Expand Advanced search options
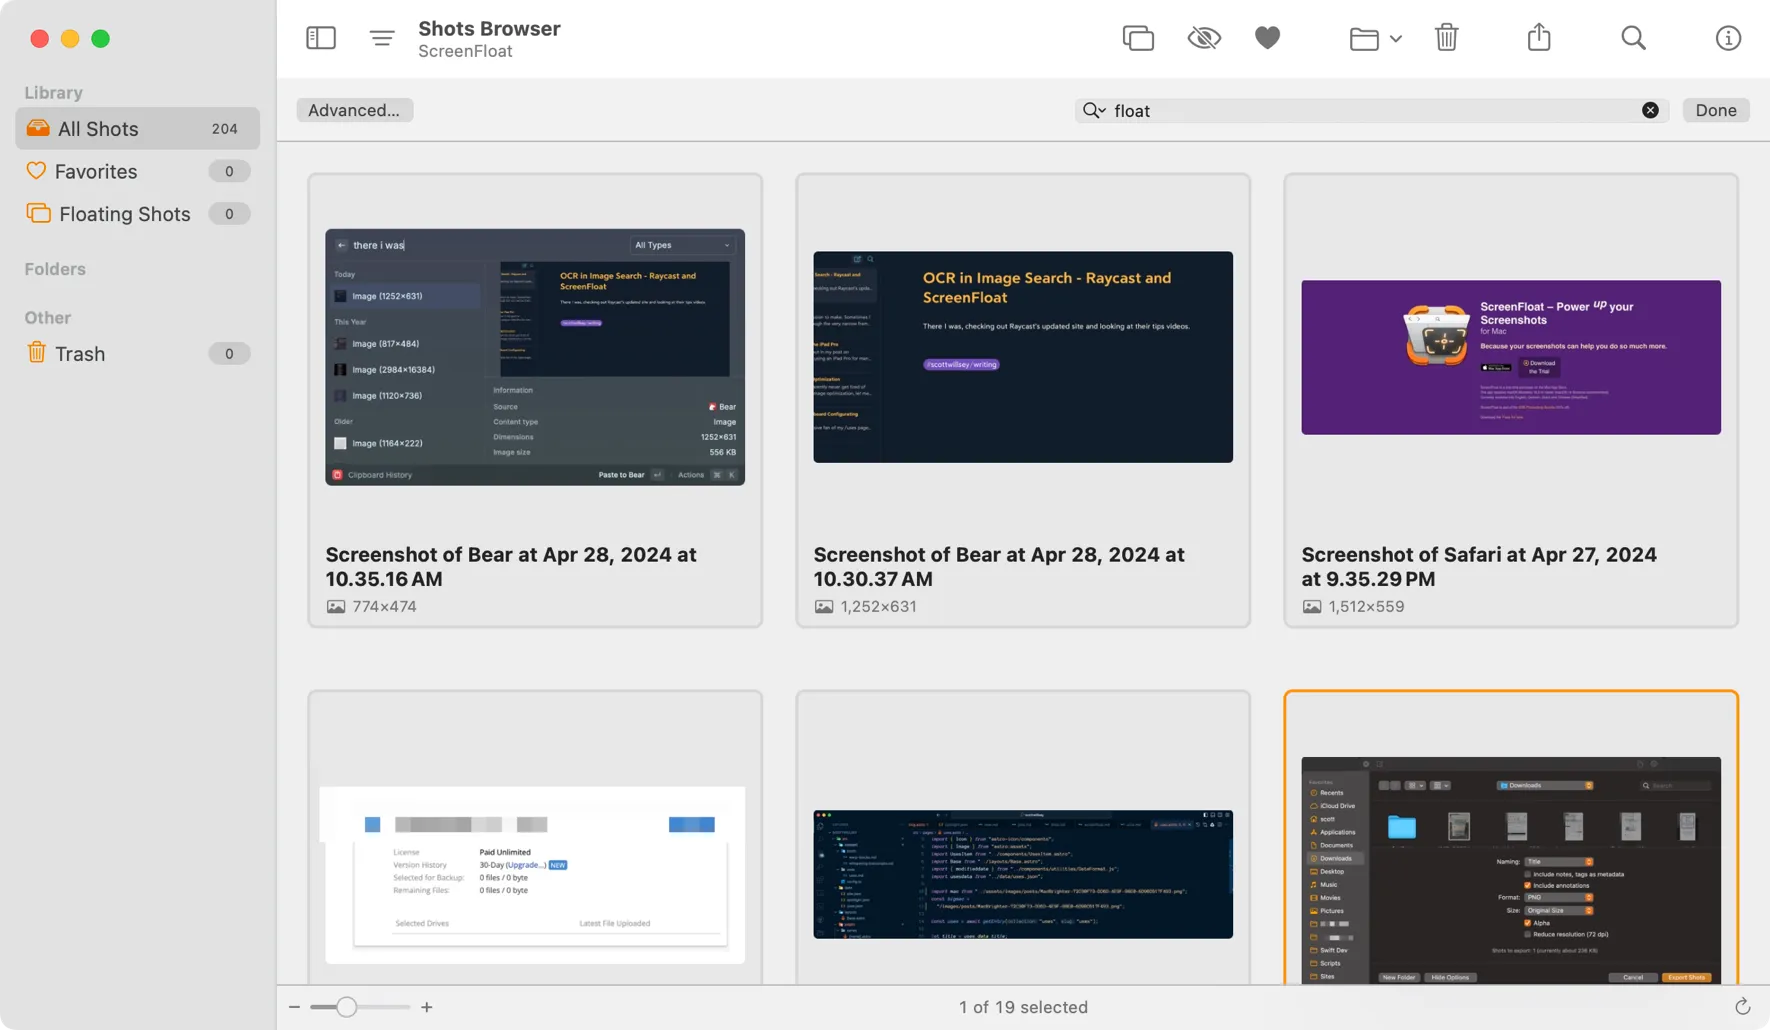Screen dimensions: 1770x1030 (354, 110)
